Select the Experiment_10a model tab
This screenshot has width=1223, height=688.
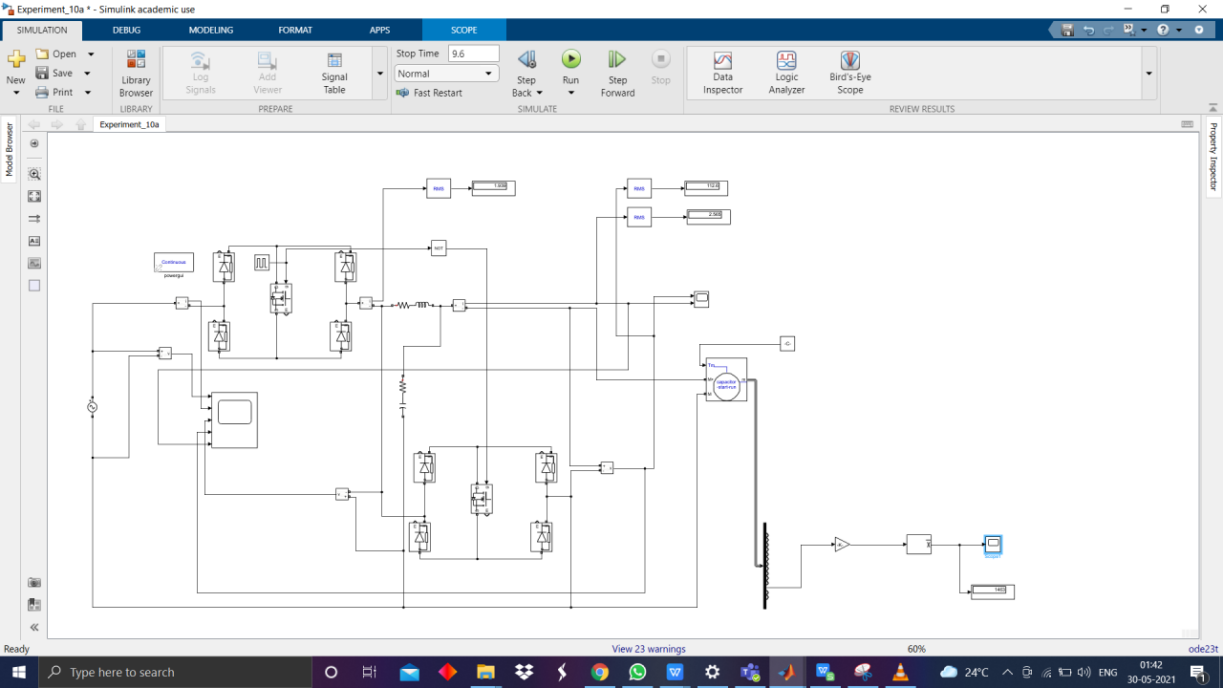[129, 125]
